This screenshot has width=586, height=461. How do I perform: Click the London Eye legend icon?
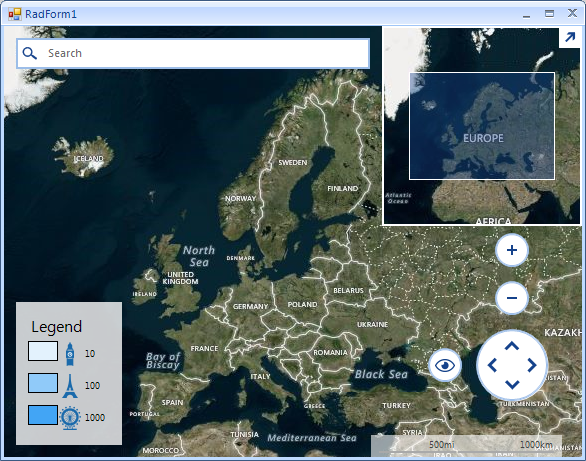tap(70, 418)
